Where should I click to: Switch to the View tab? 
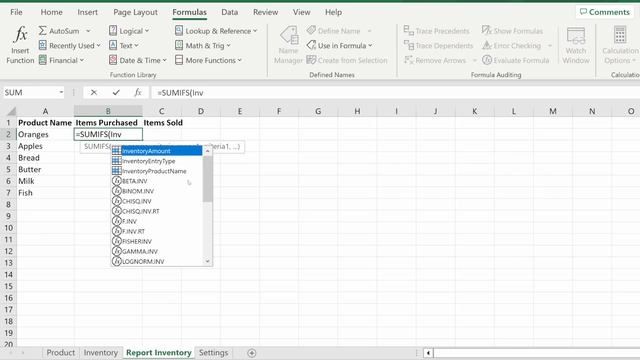[x=301, y=12]
